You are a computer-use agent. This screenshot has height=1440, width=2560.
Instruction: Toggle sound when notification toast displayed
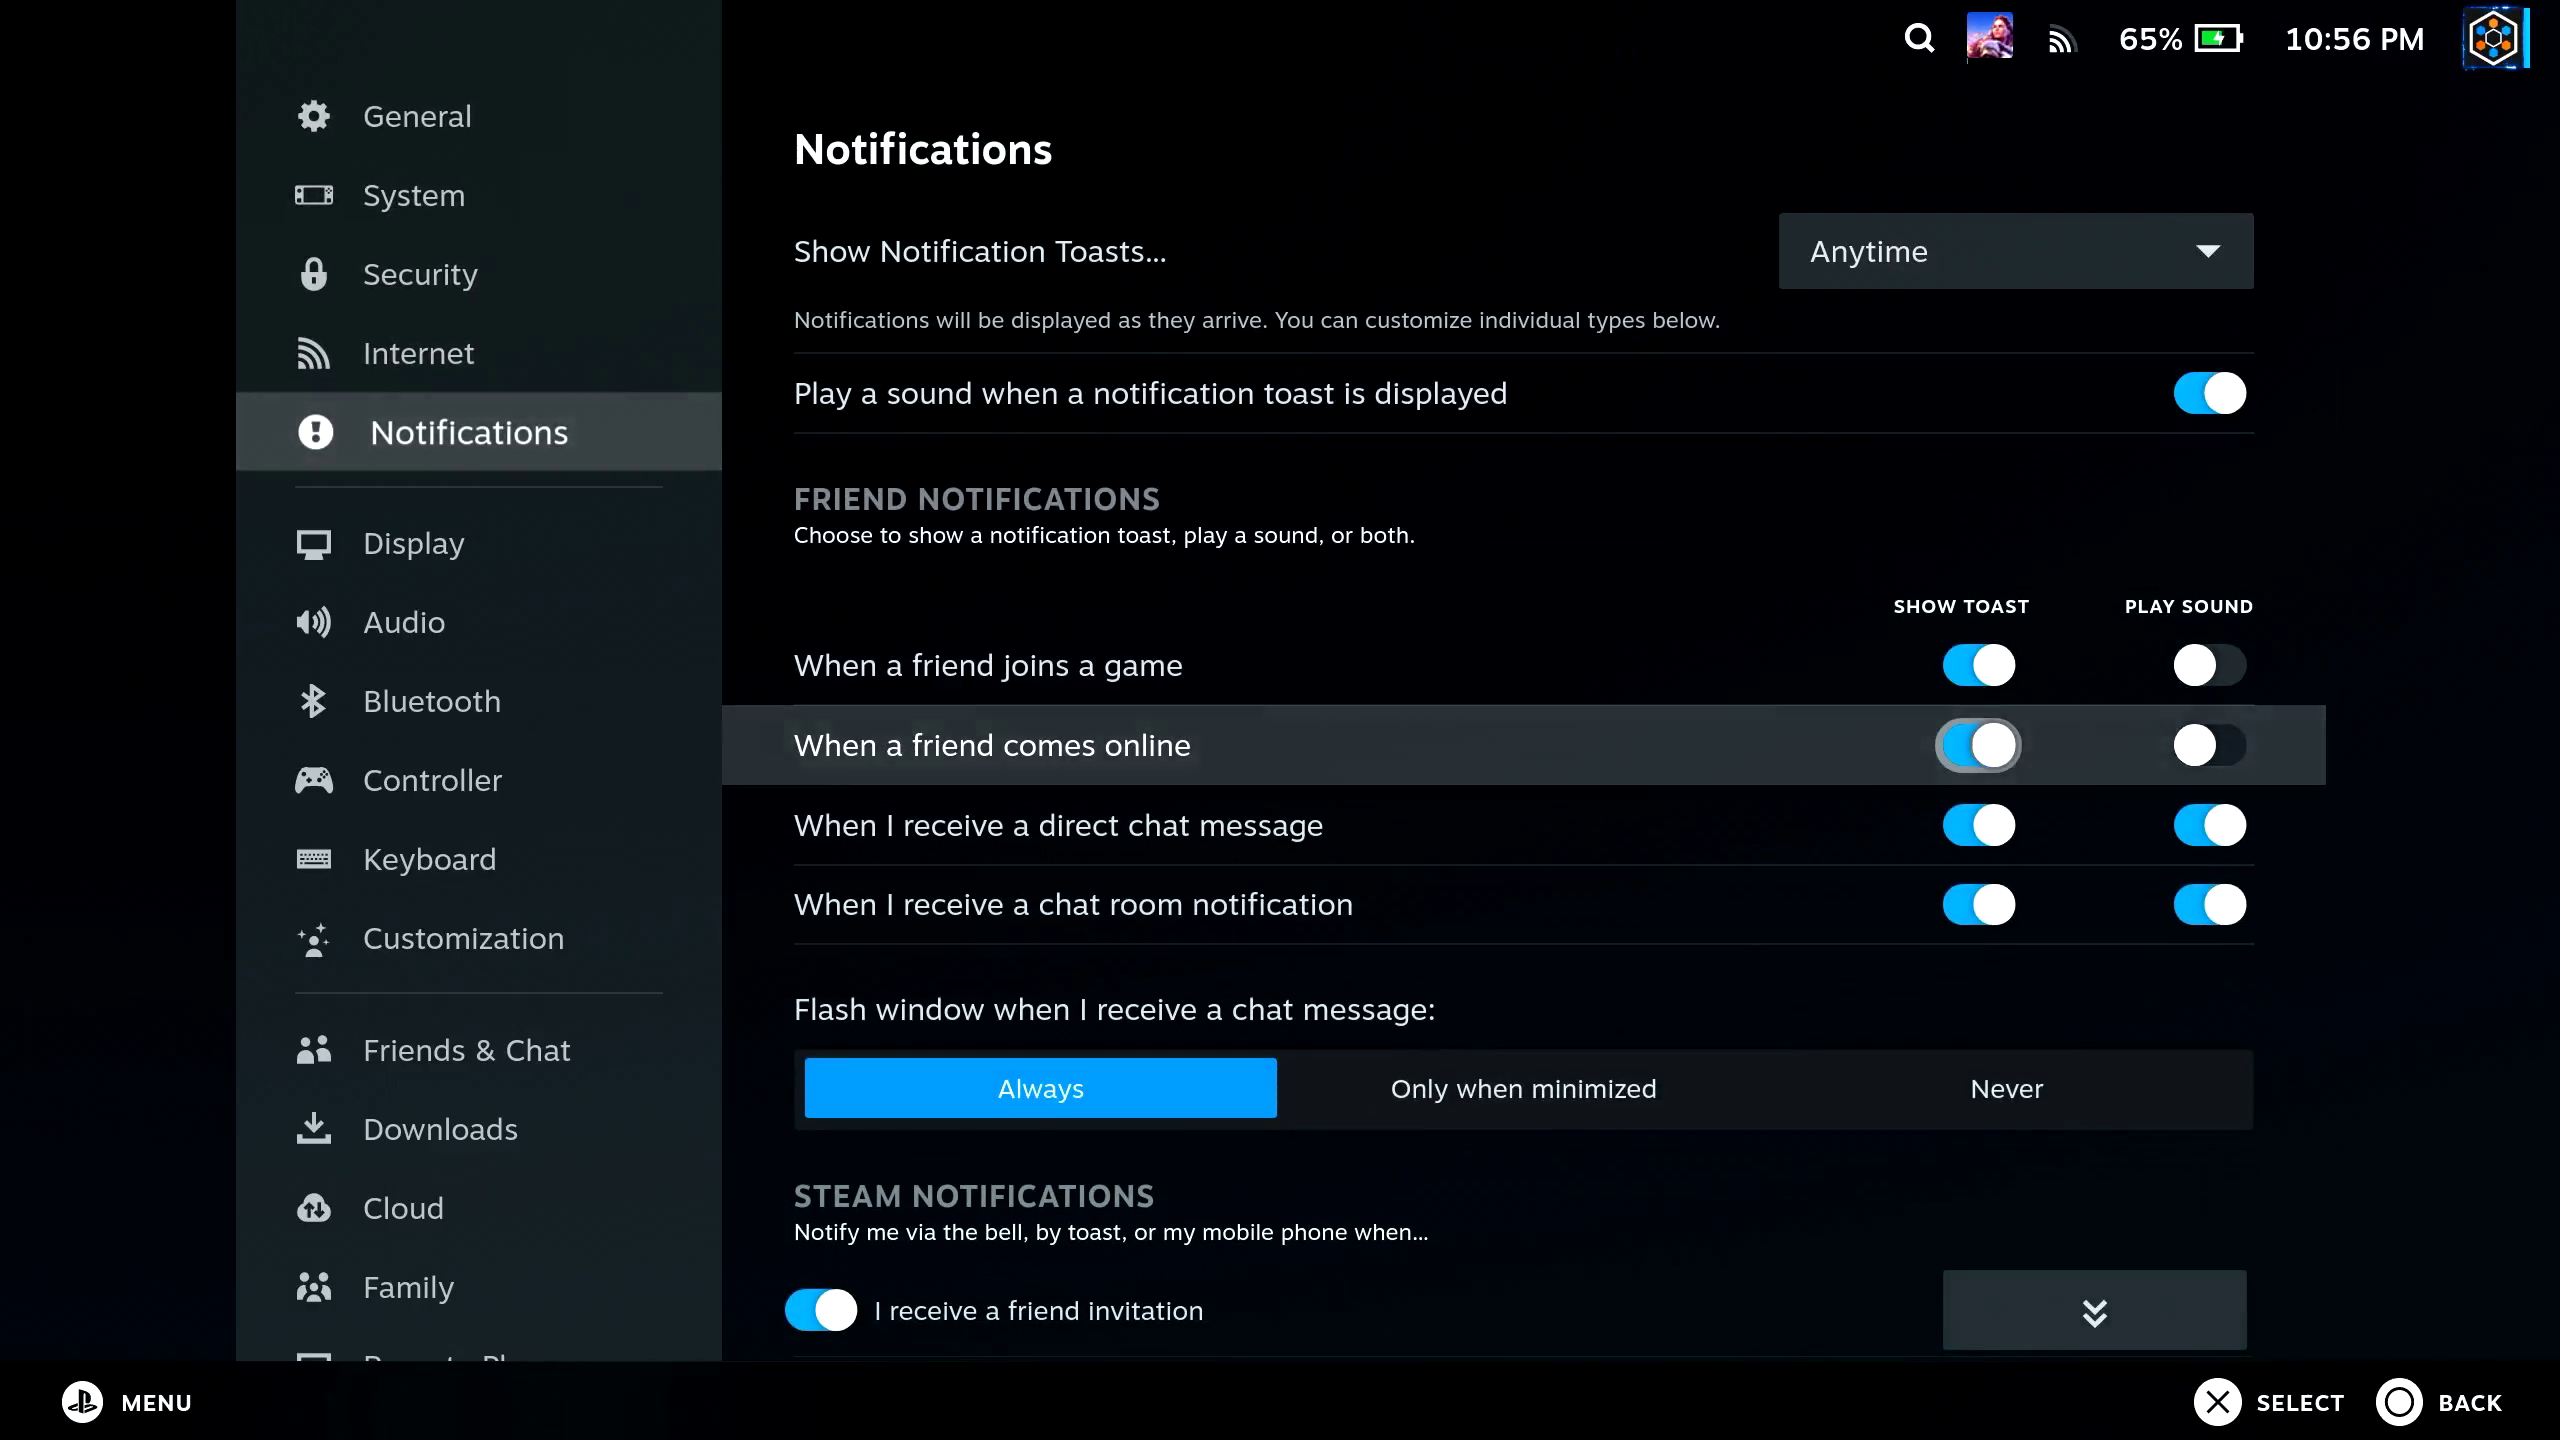(x=2209, y=393)
